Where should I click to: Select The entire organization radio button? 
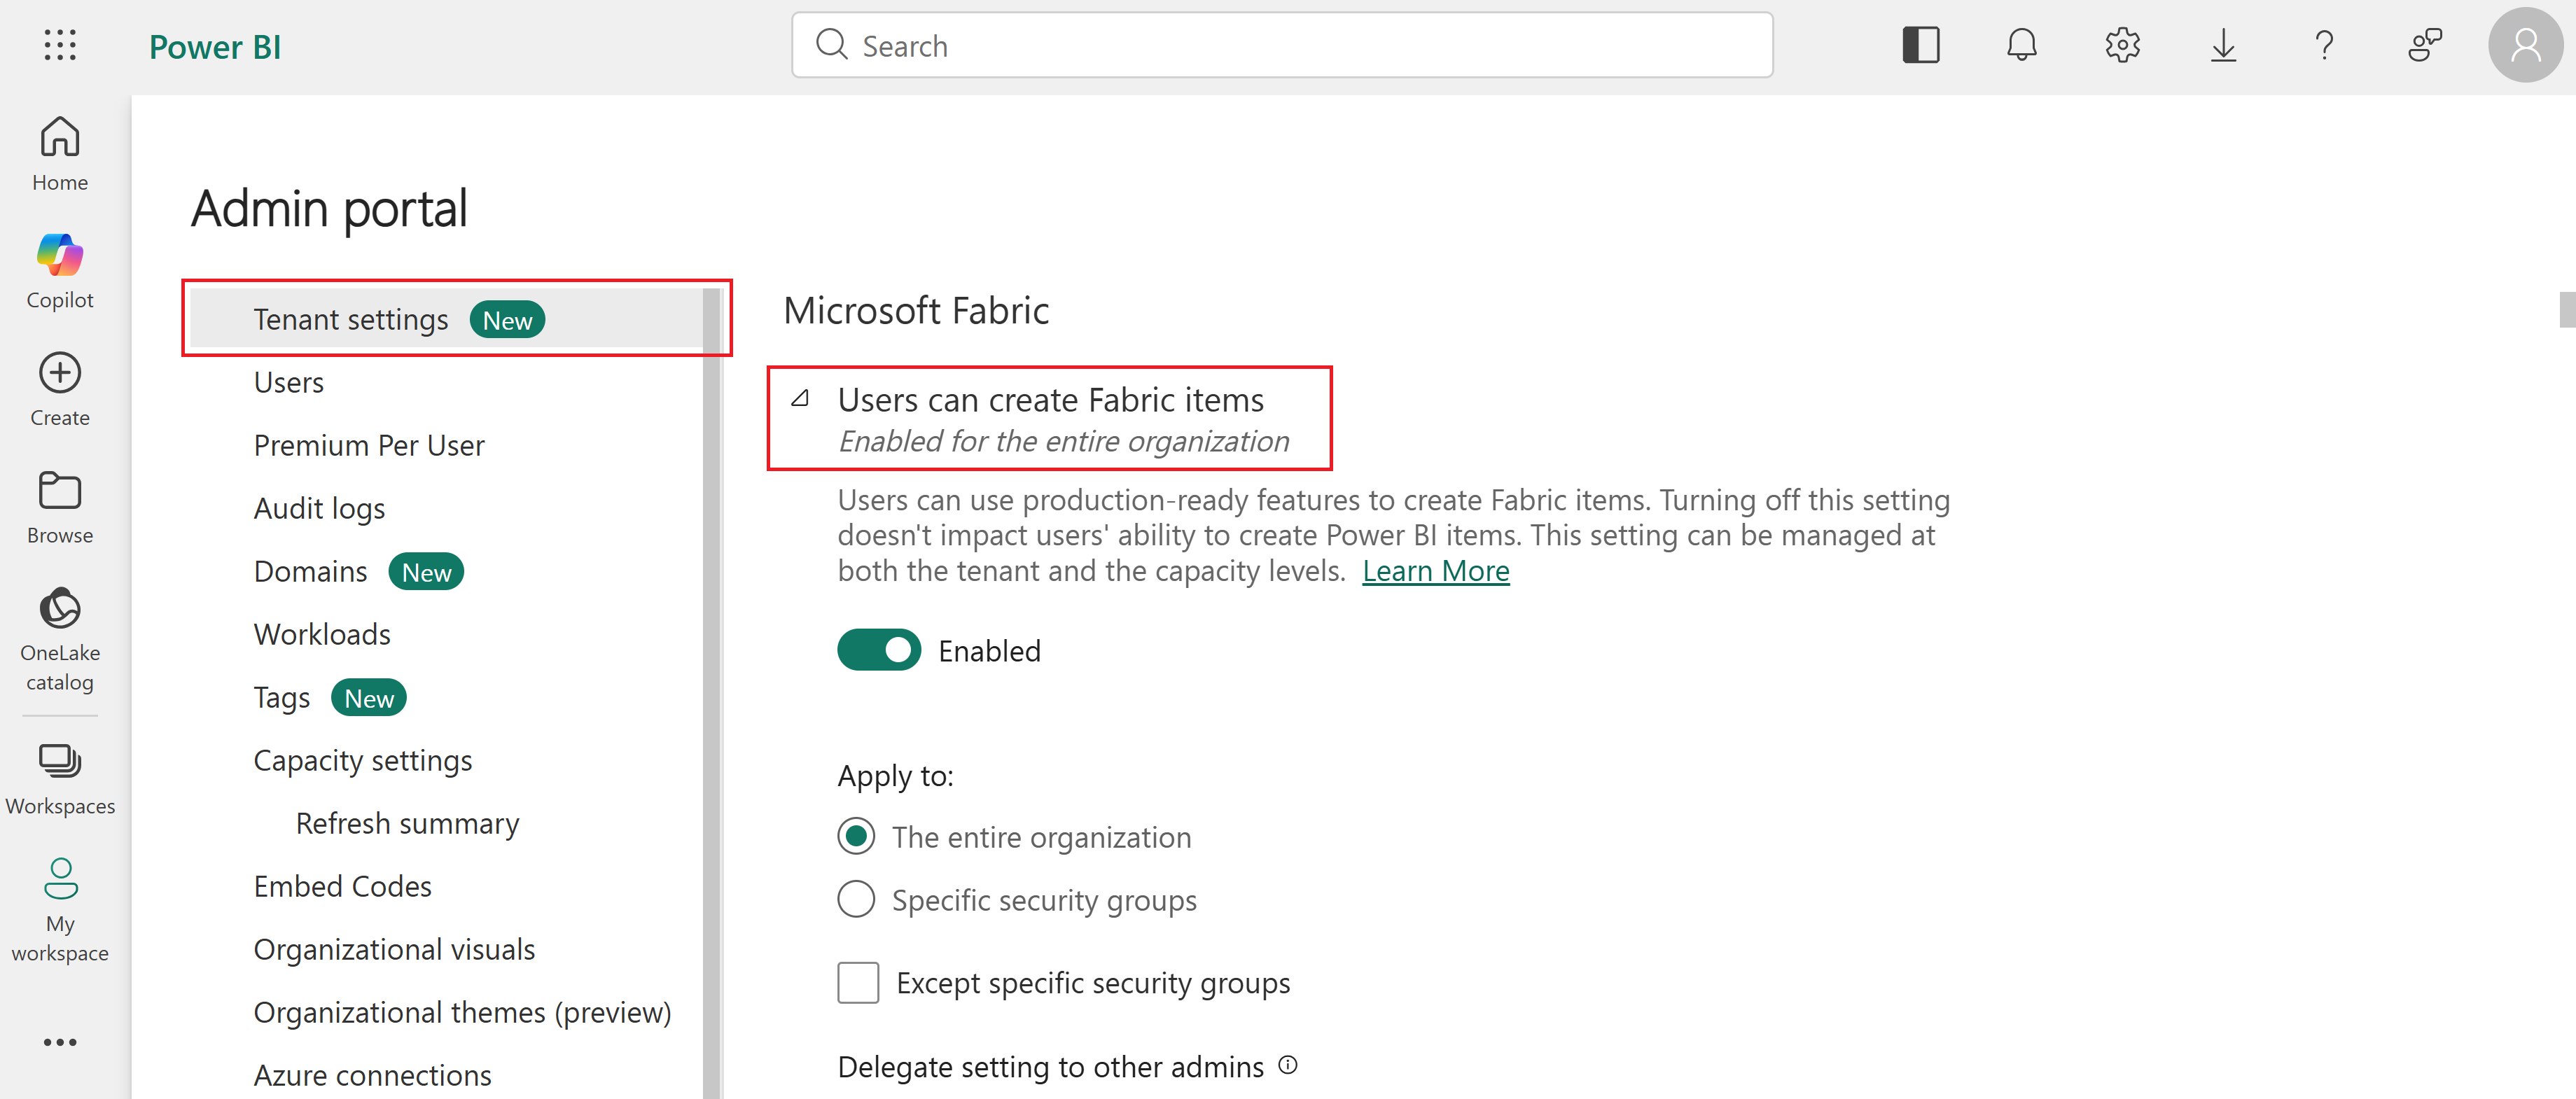tap(856, 837)
